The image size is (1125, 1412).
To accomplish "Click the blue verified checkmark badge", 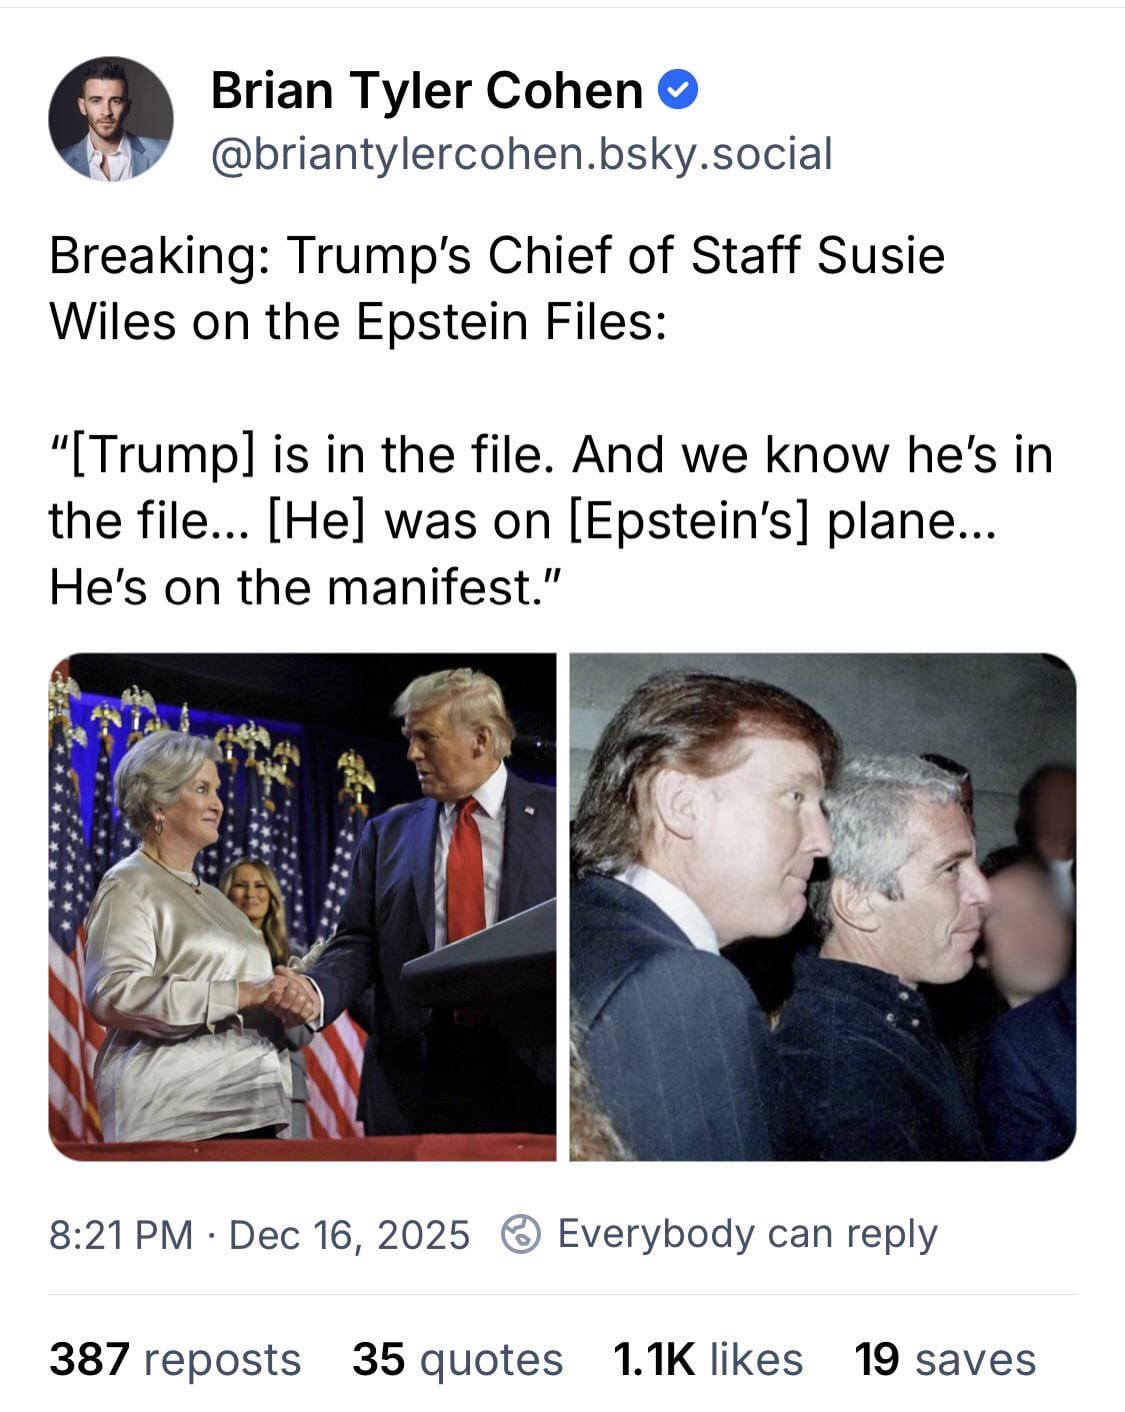I will point(678,91).
